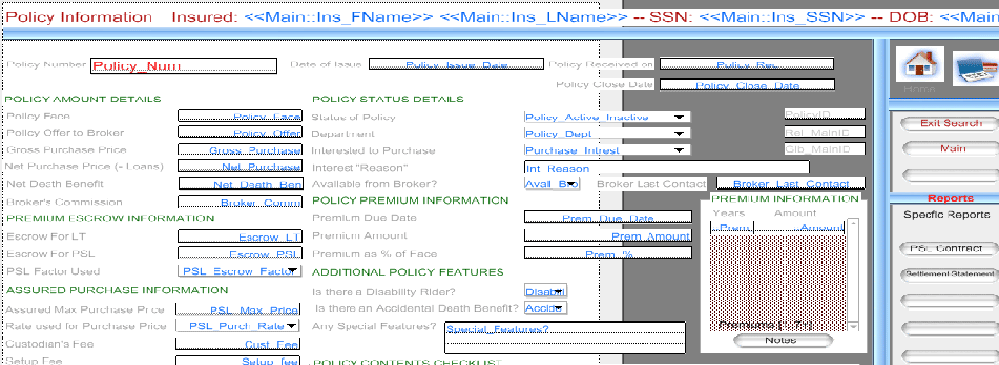
Task: Click the Prem_Amount field
Action: [607, 236]
